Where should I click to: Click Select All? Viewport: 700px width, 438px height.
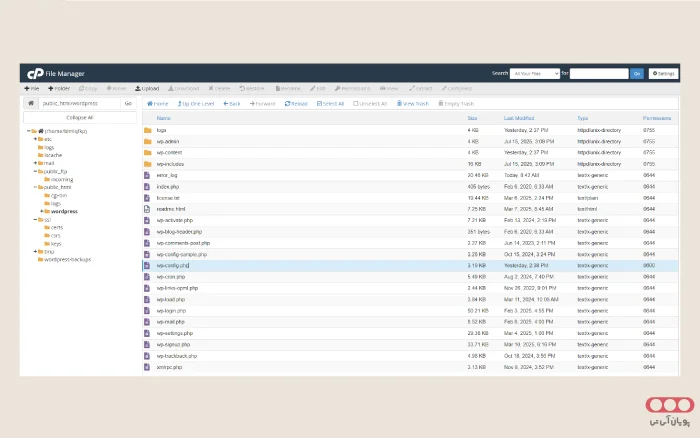330,104
